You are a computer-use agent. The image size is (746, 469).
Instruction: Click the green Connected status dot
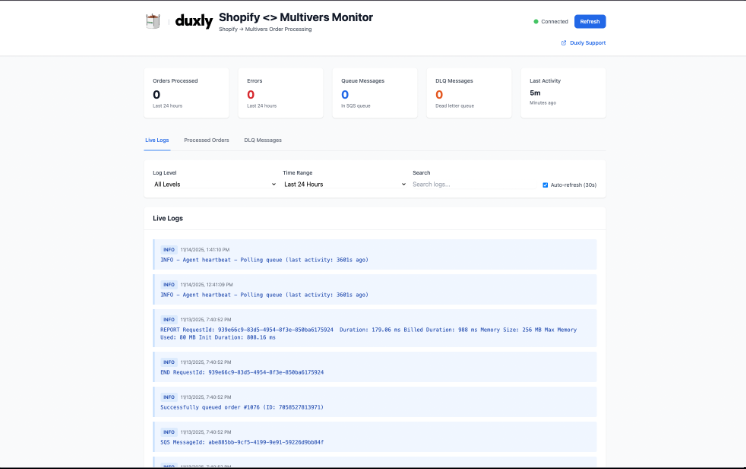[536, 21]
